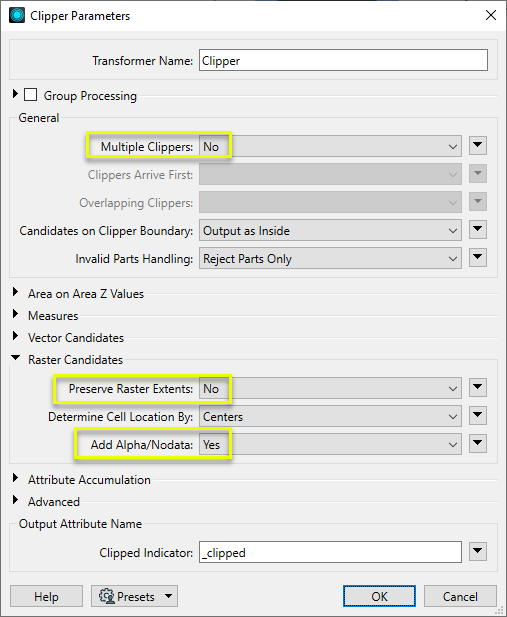Open value options arrow beside Add Alpha/Nodata

pyautogui.click(x=478, y=443)
